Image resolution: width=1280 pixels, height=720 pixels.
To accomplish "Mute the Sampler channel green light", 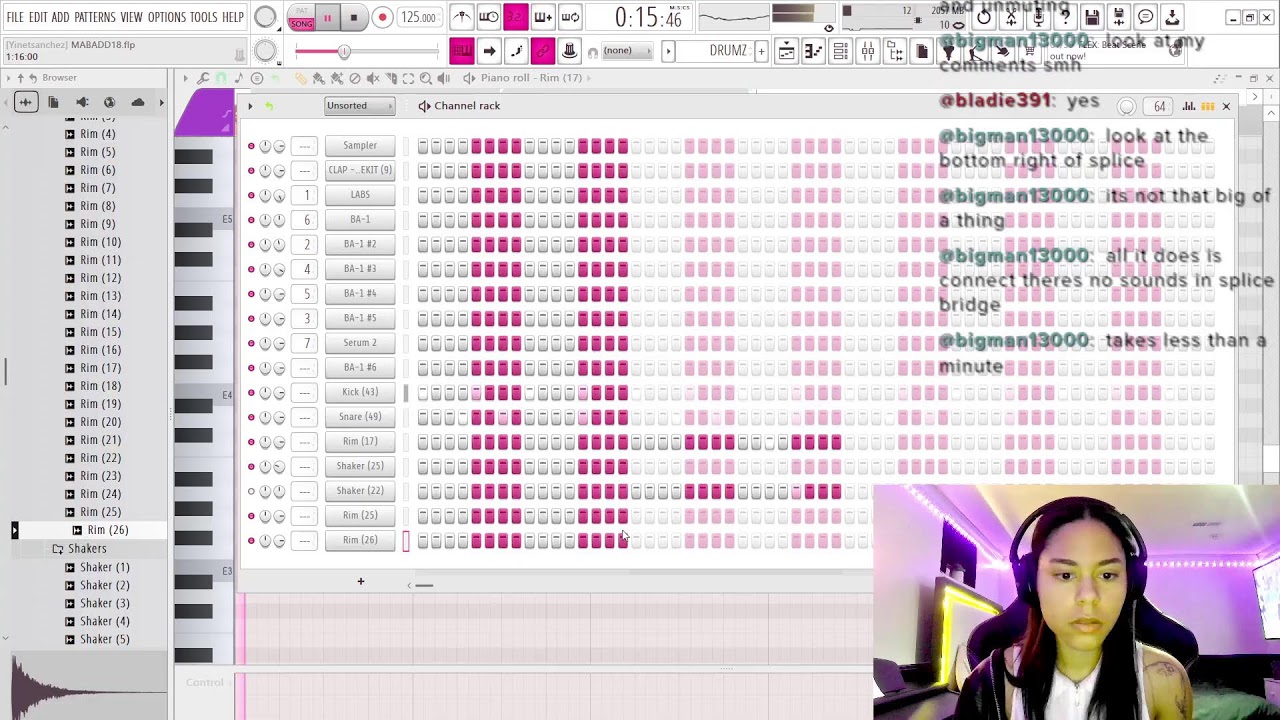I will (x=251, y=146).
